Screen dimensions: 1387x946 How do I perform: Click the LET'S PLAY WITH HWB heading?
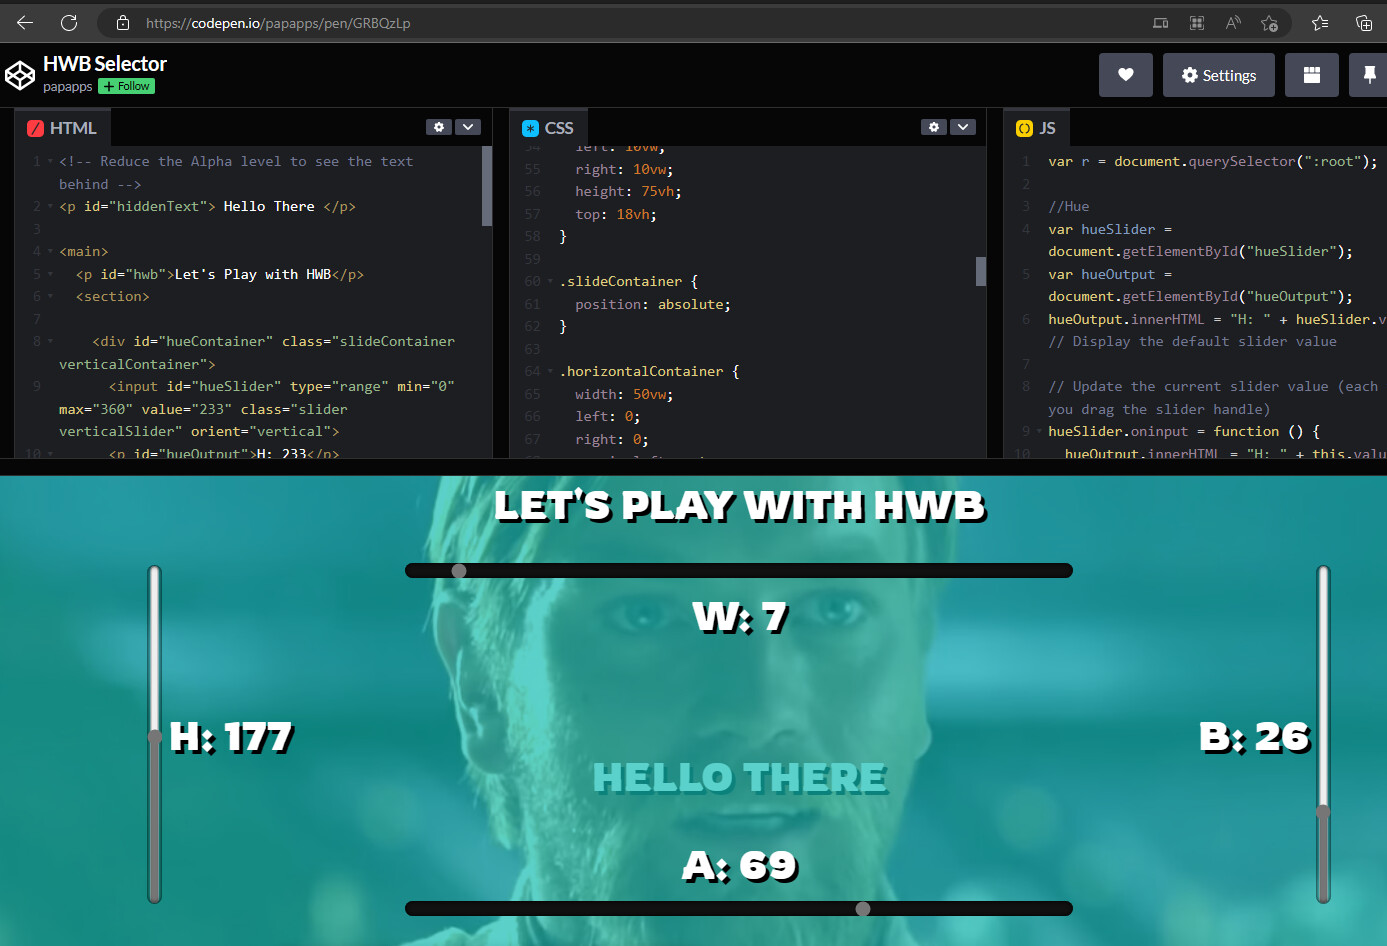coord(740,507)
